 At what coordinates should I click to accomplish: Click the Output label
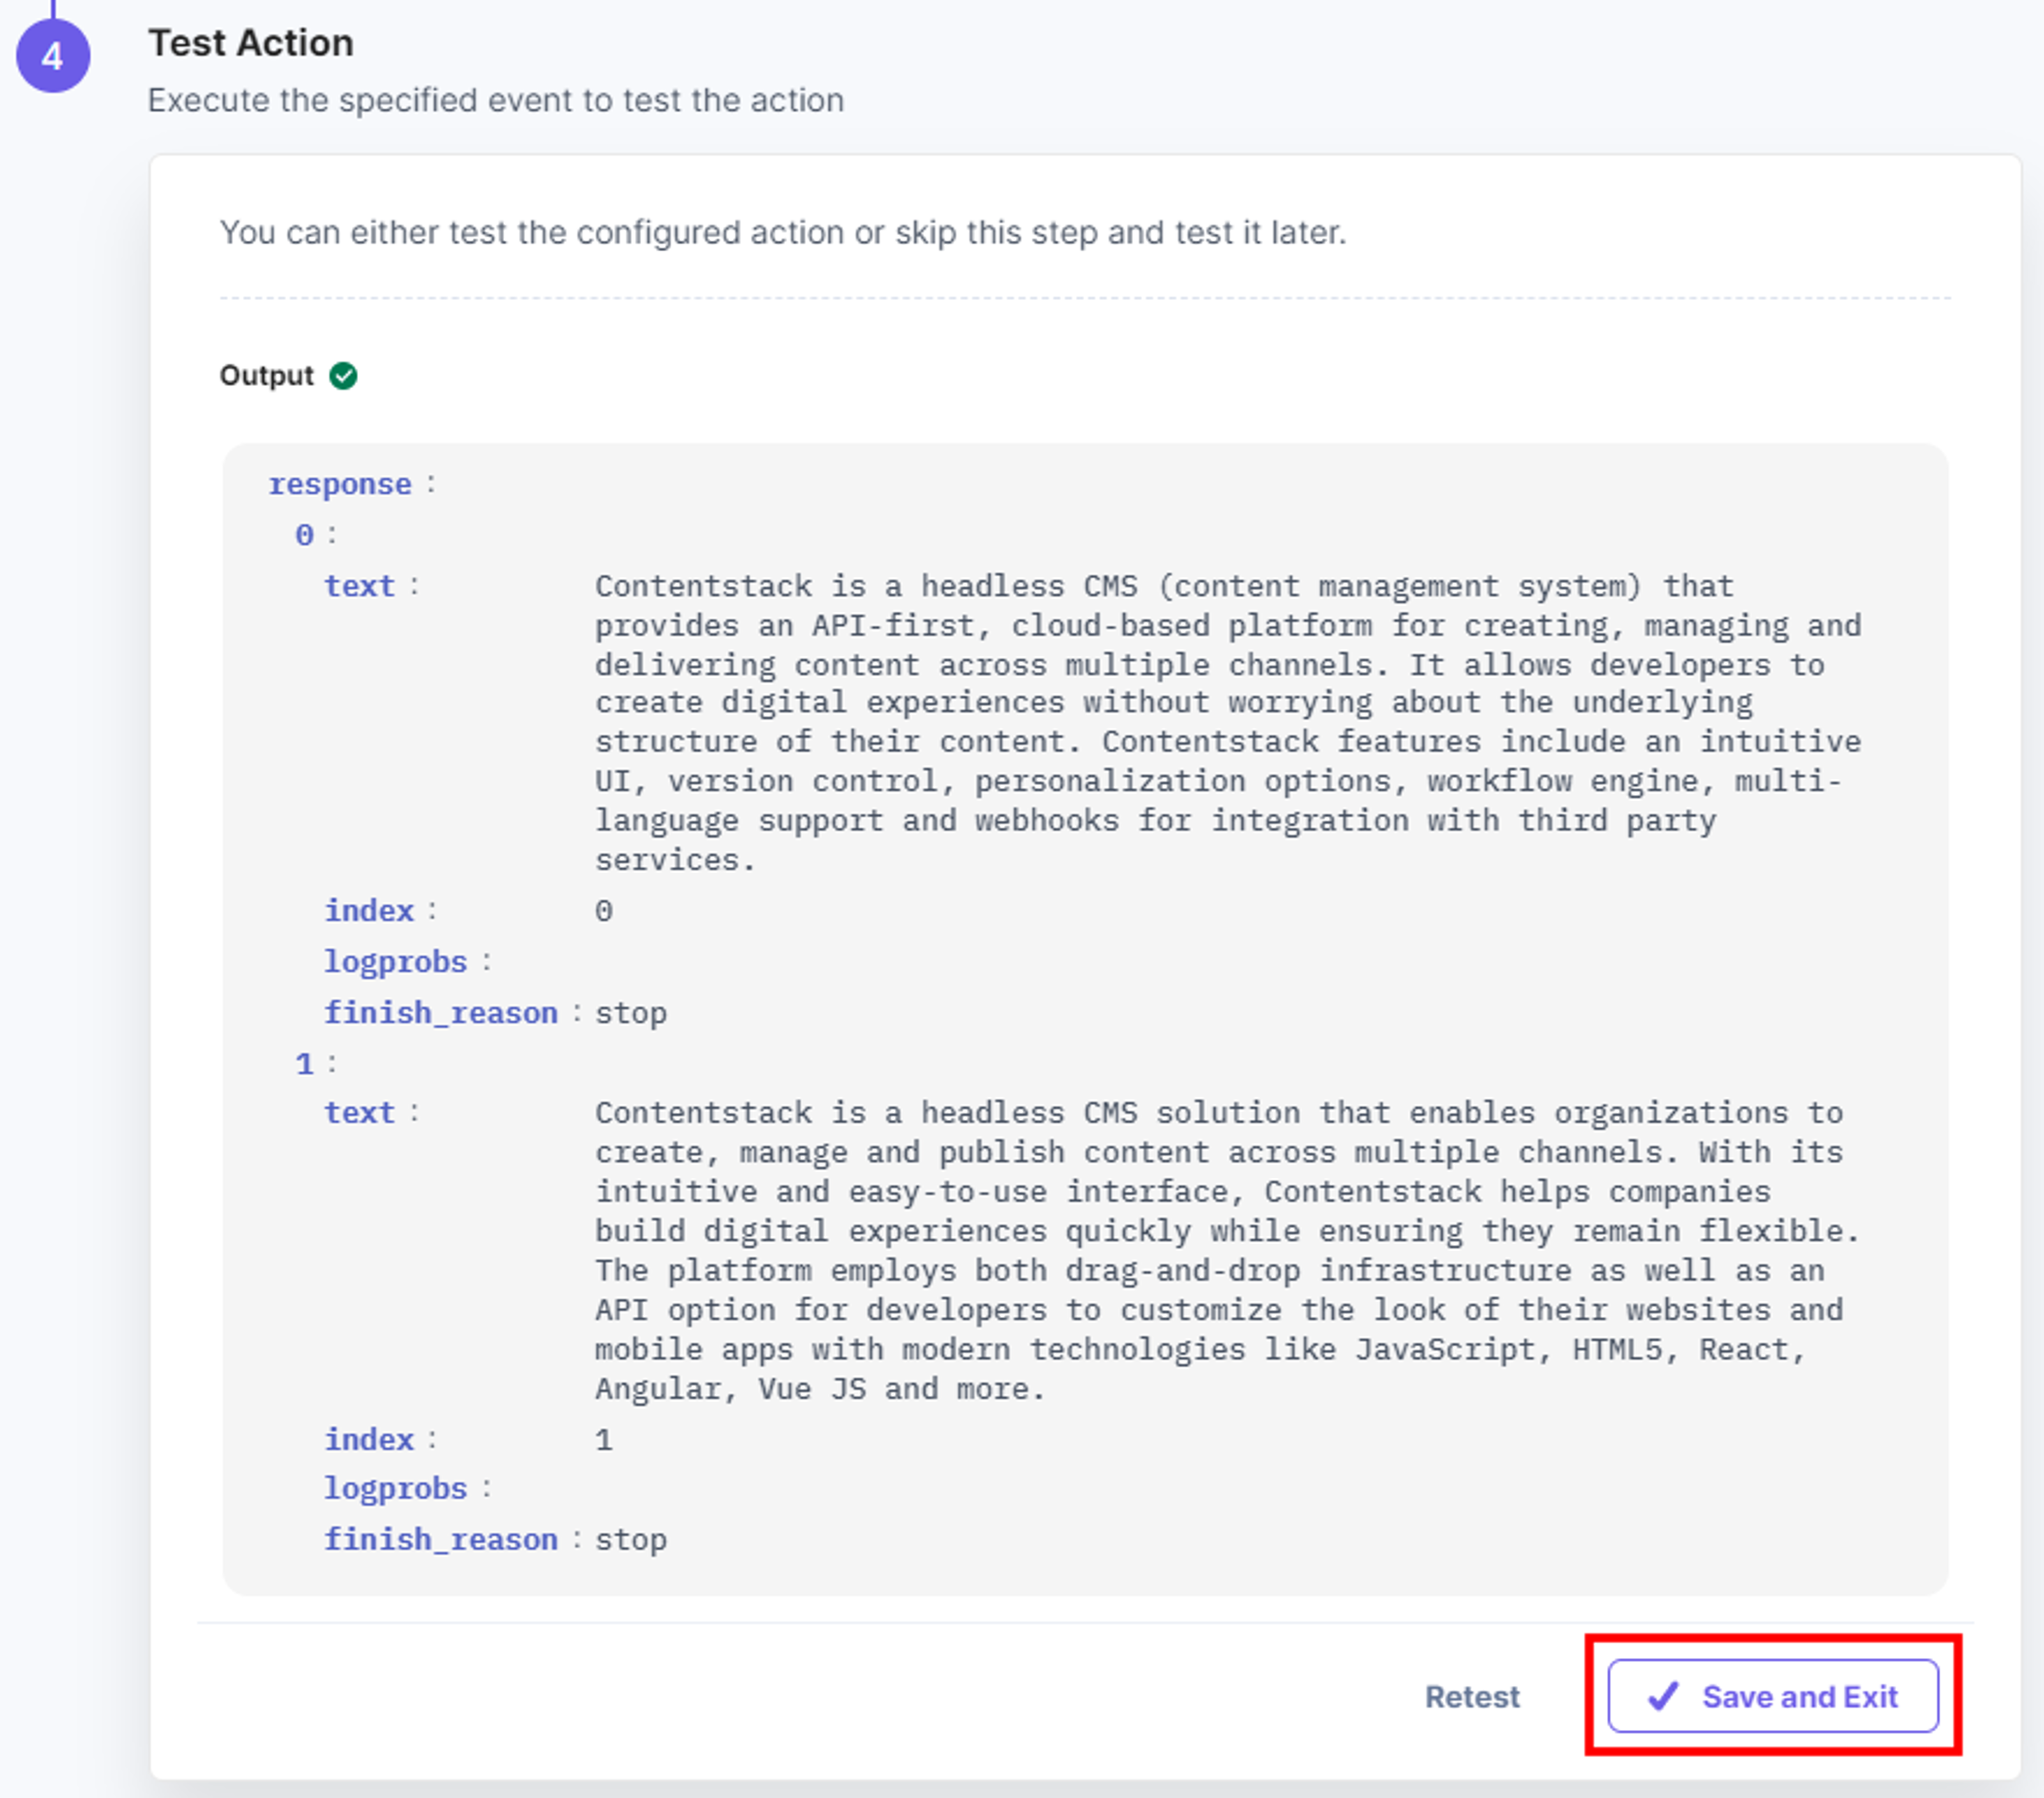pyautogui.click(x=266, y=376)
